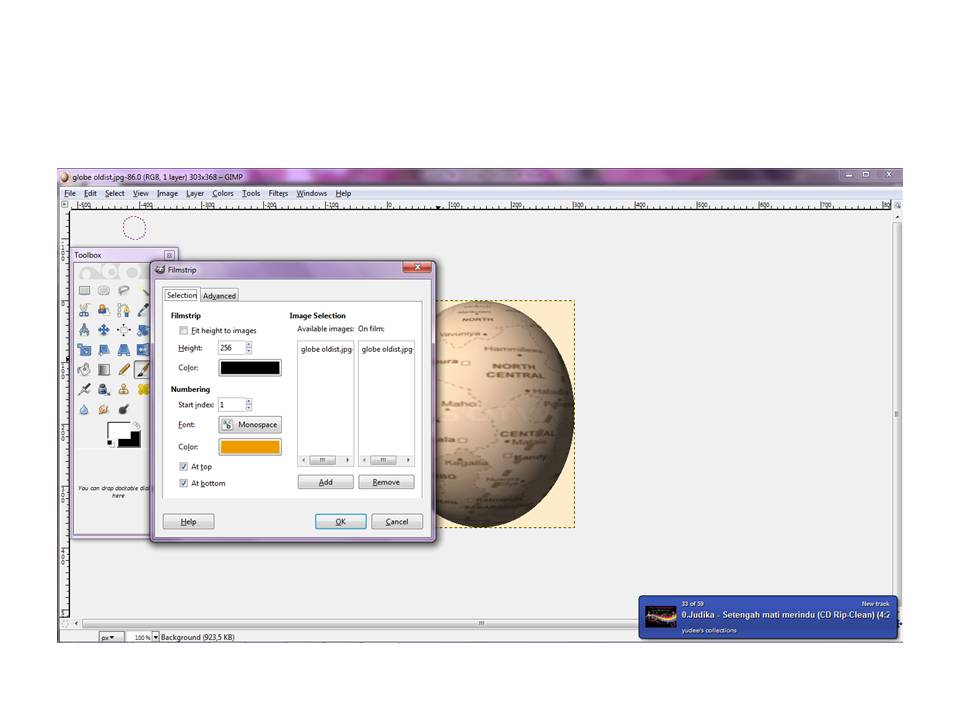Select the Shear tool
The height and width of the screenshot is (720, 960).
pyautogui.click(x=104, y=350)
